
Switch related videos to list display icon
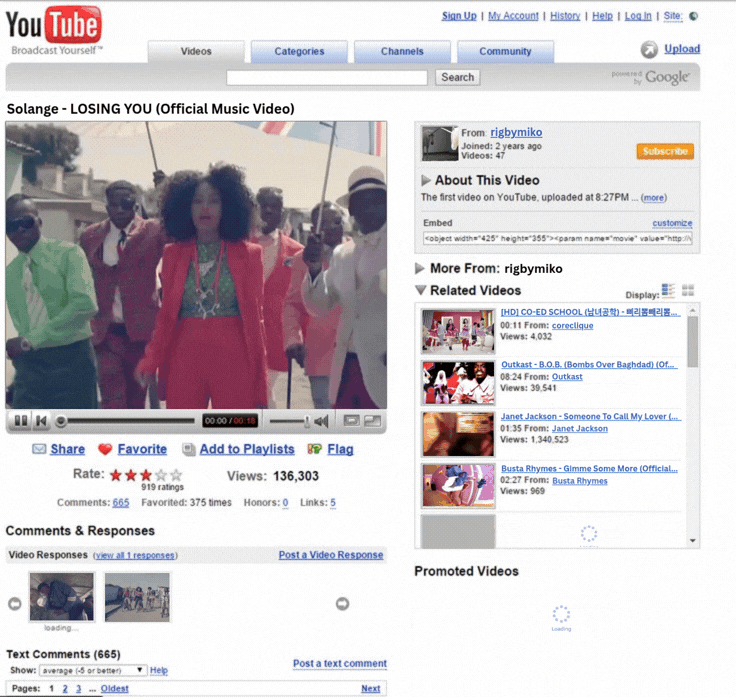[668, 291]
